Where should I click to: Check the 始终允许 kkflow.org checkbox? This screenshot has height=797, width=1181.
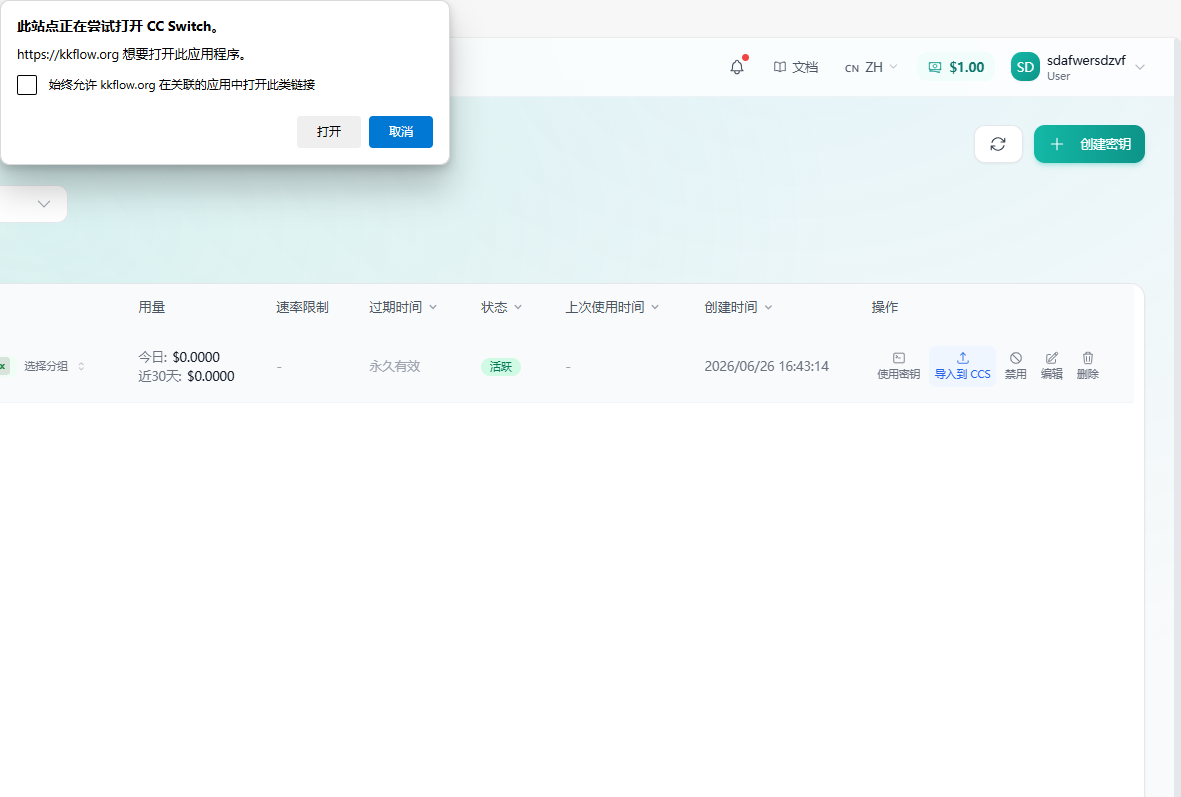(x=27, y=85)
